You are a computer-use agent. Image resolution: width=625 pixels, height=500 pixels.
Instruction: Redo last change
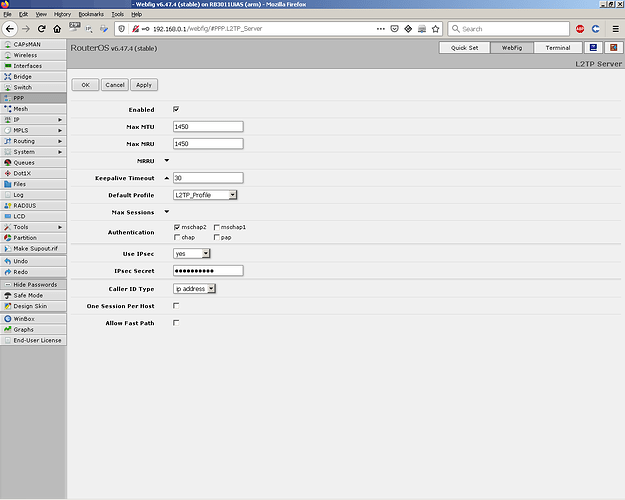(x=33, y=272)
